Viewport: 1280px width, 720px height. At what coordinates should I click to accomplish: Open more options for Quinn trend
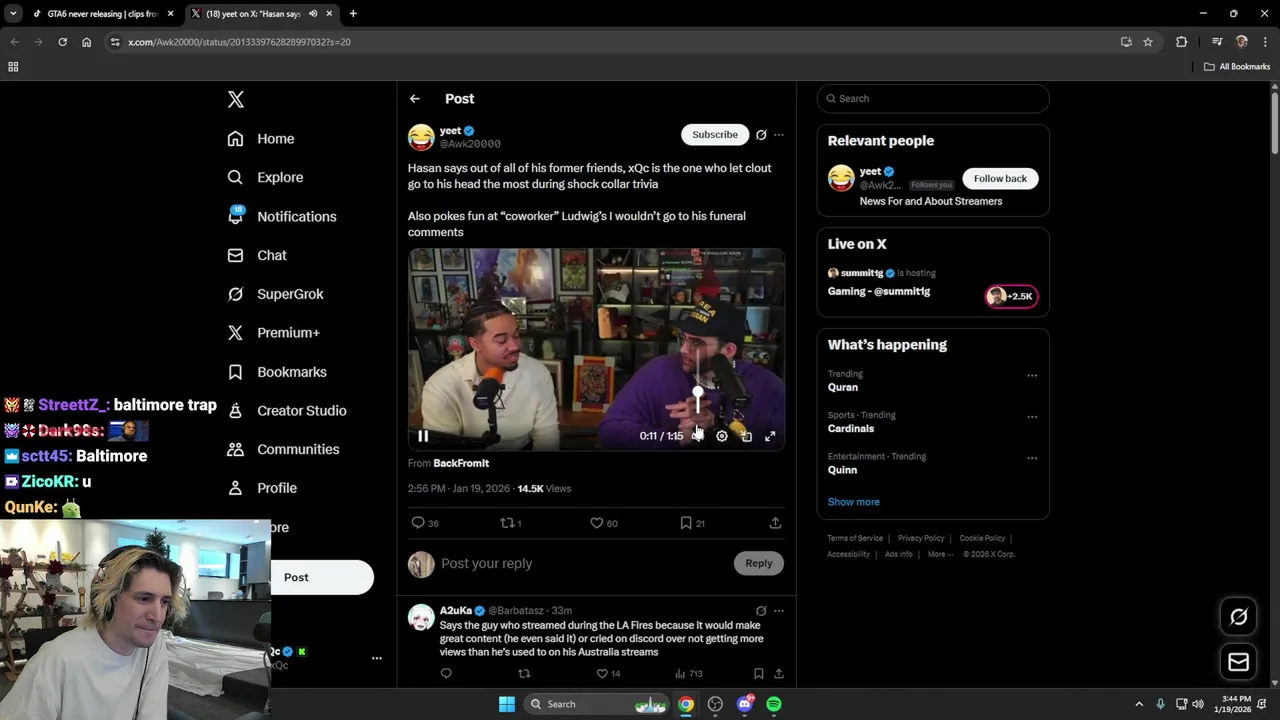(1032, 458)
